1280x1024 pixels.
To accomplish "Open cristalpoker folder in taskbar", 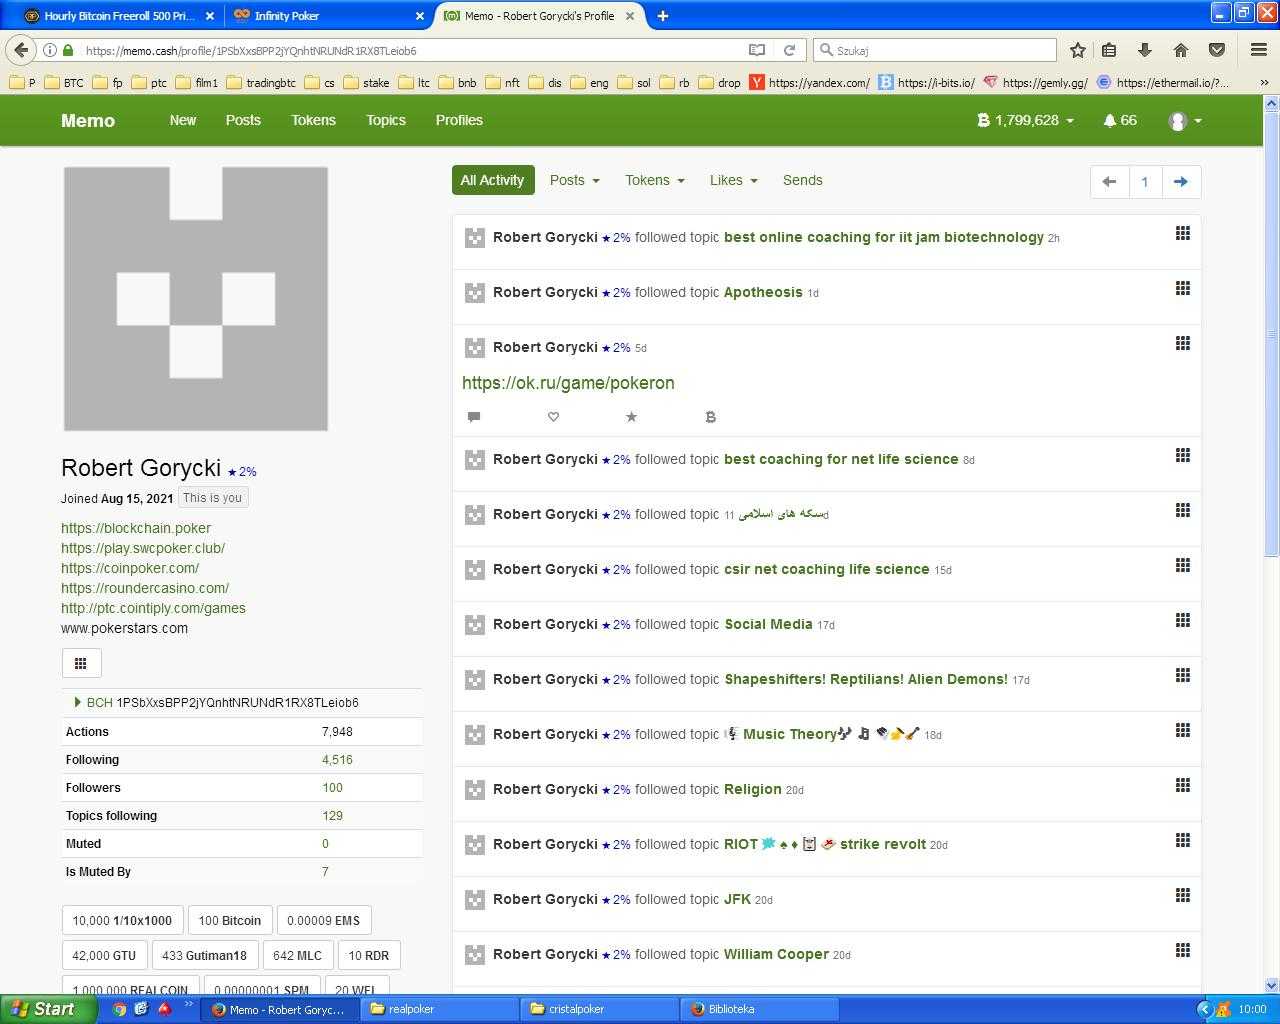I will tap(600, 1009).
